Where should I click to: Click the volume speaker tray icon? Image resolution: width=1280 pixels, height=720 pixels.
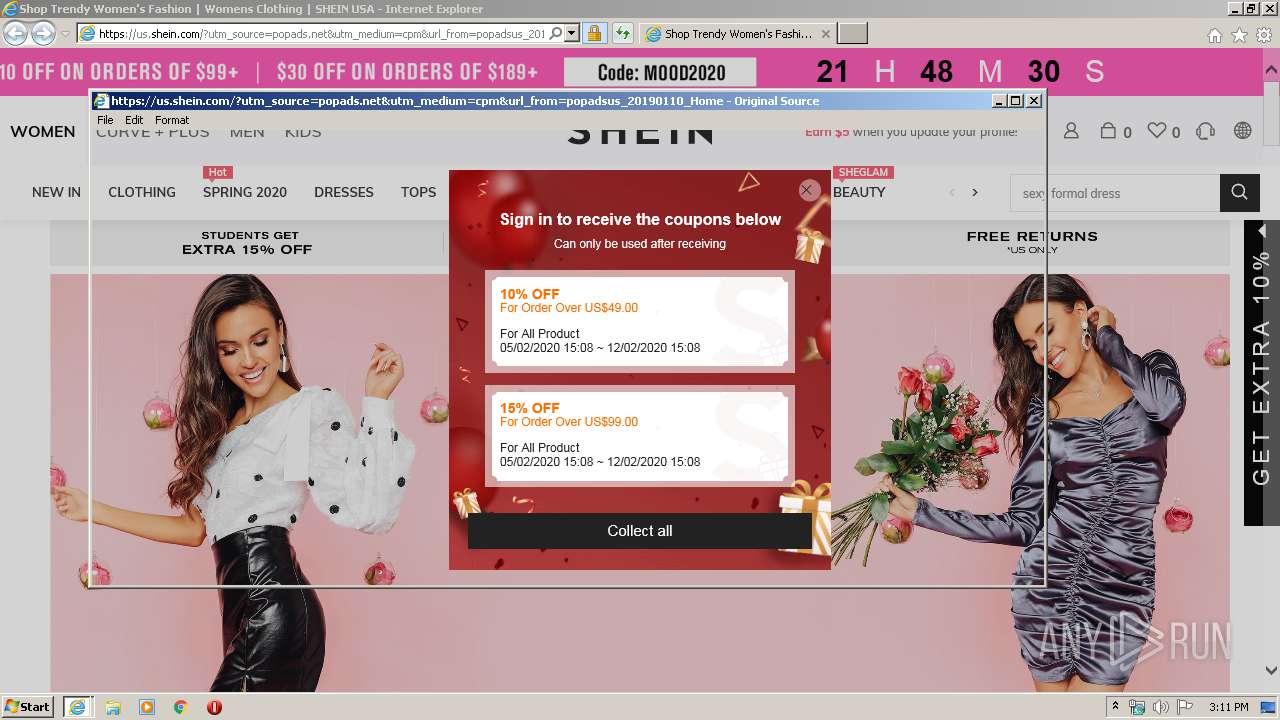coord(1162,707)
